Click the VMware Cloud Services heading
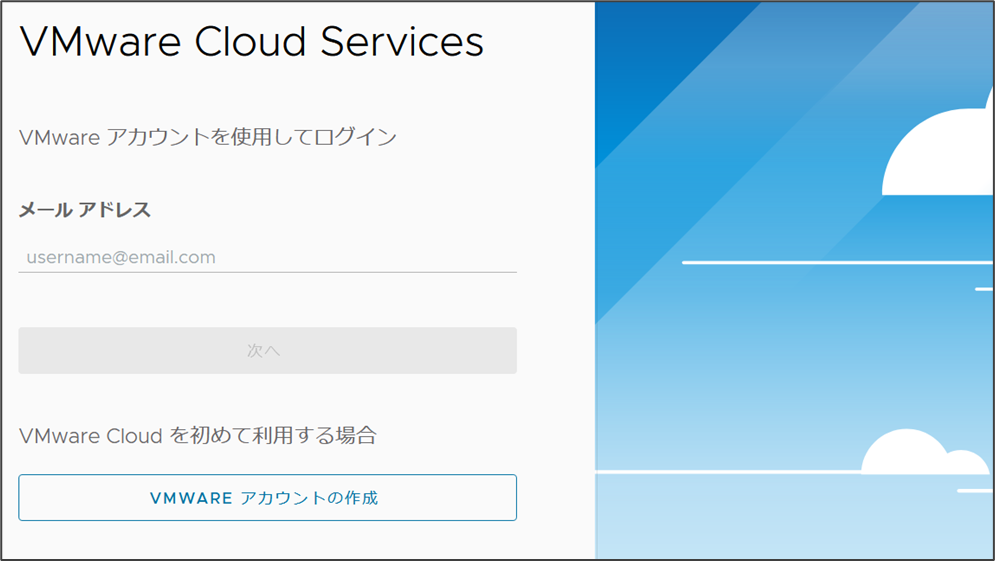995x561 pixels. (x=251, y=42)
